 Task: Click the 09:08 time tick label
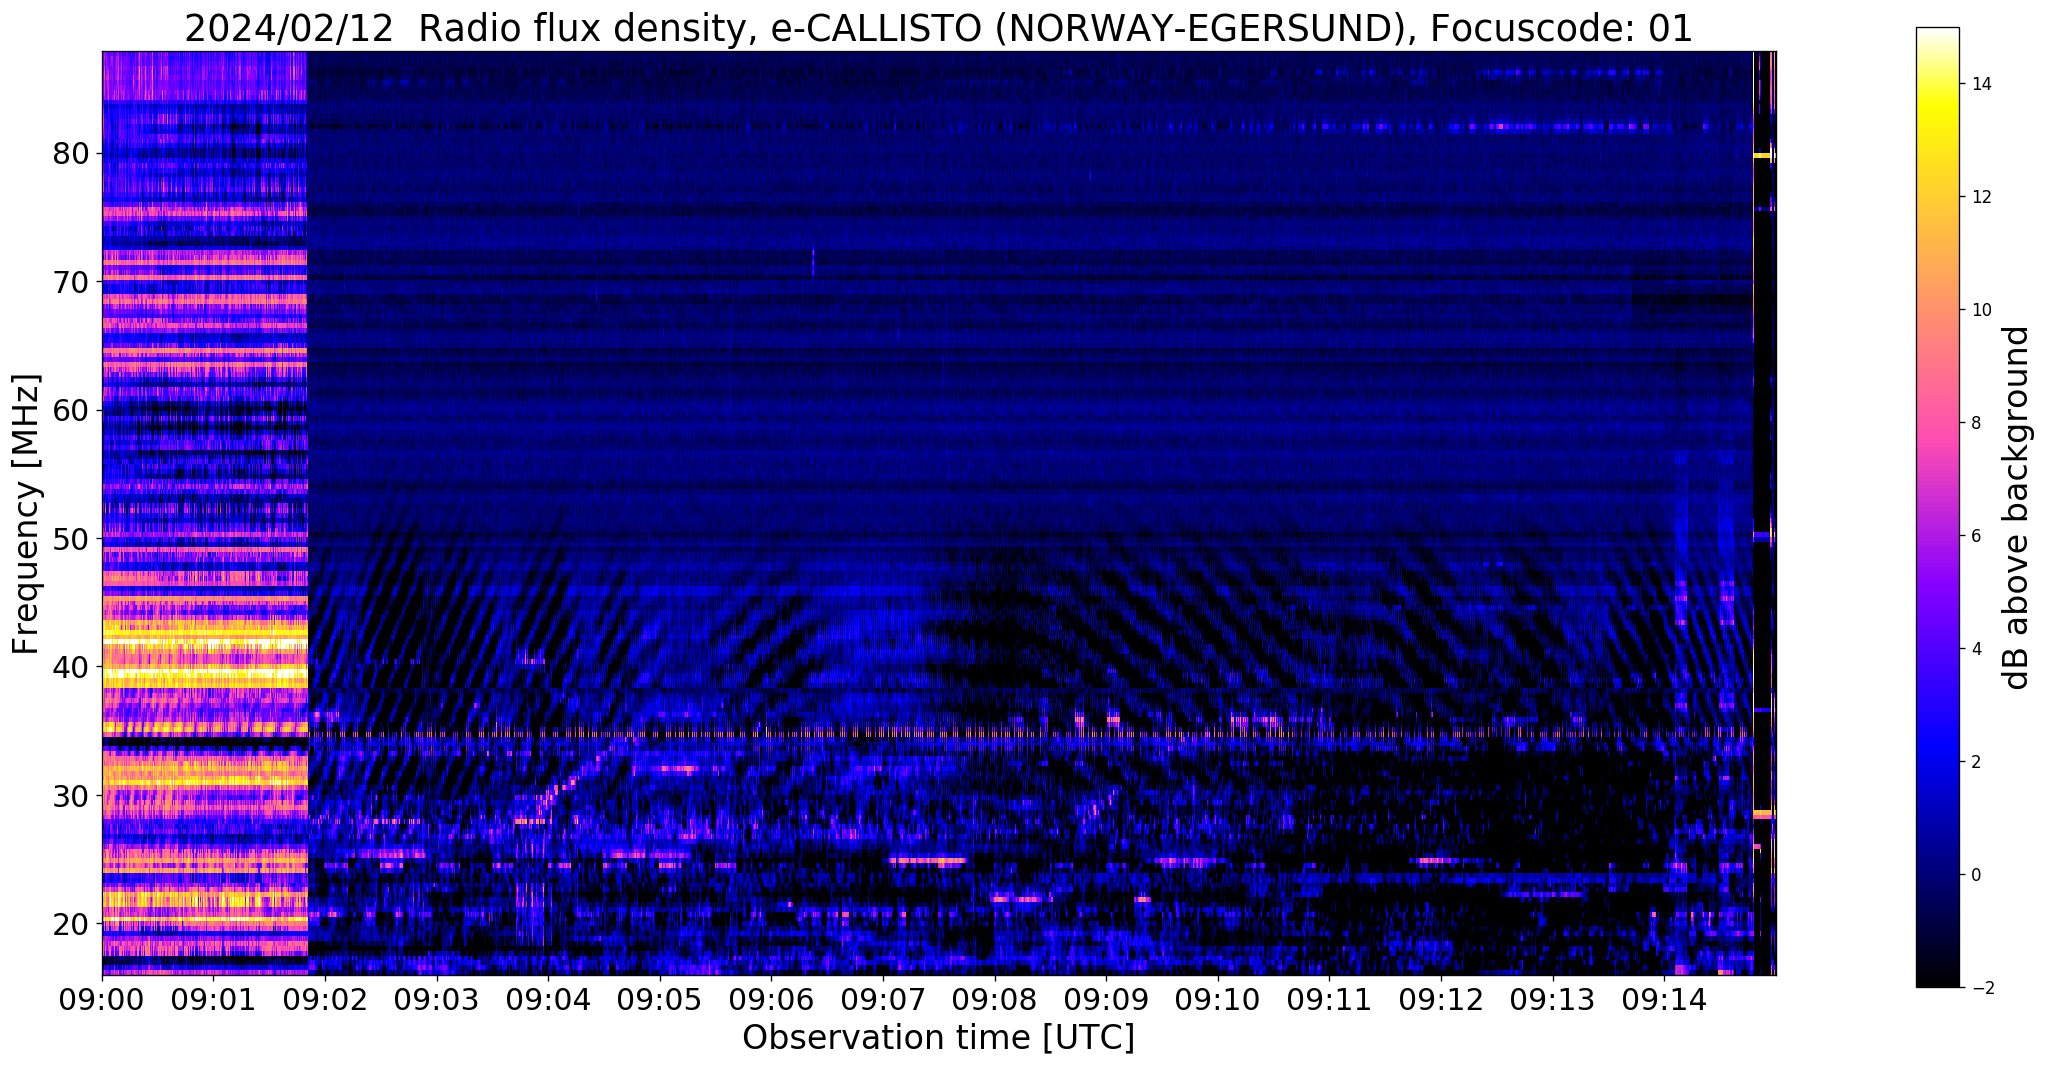[994, 1000]
